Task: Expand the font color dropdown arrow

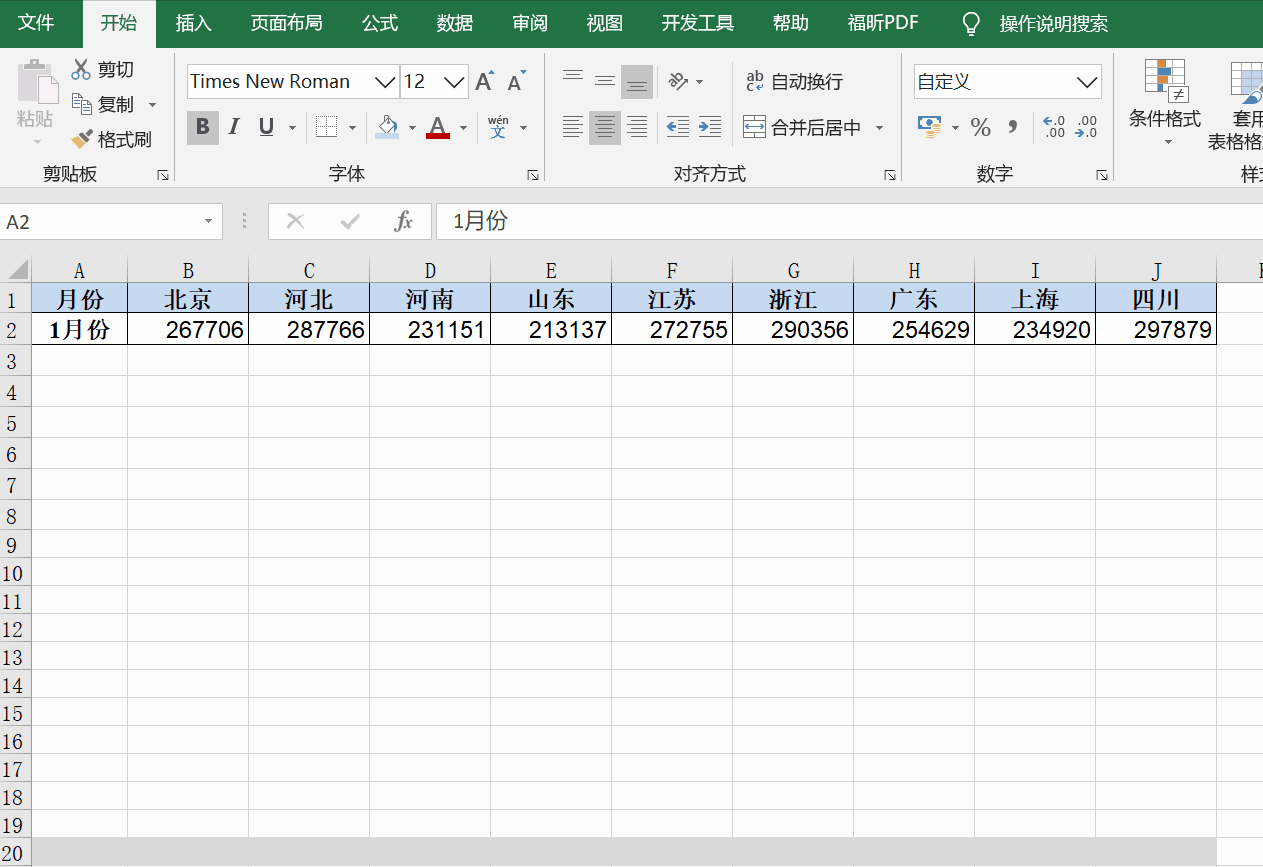Action: click(x=463, y=128)
